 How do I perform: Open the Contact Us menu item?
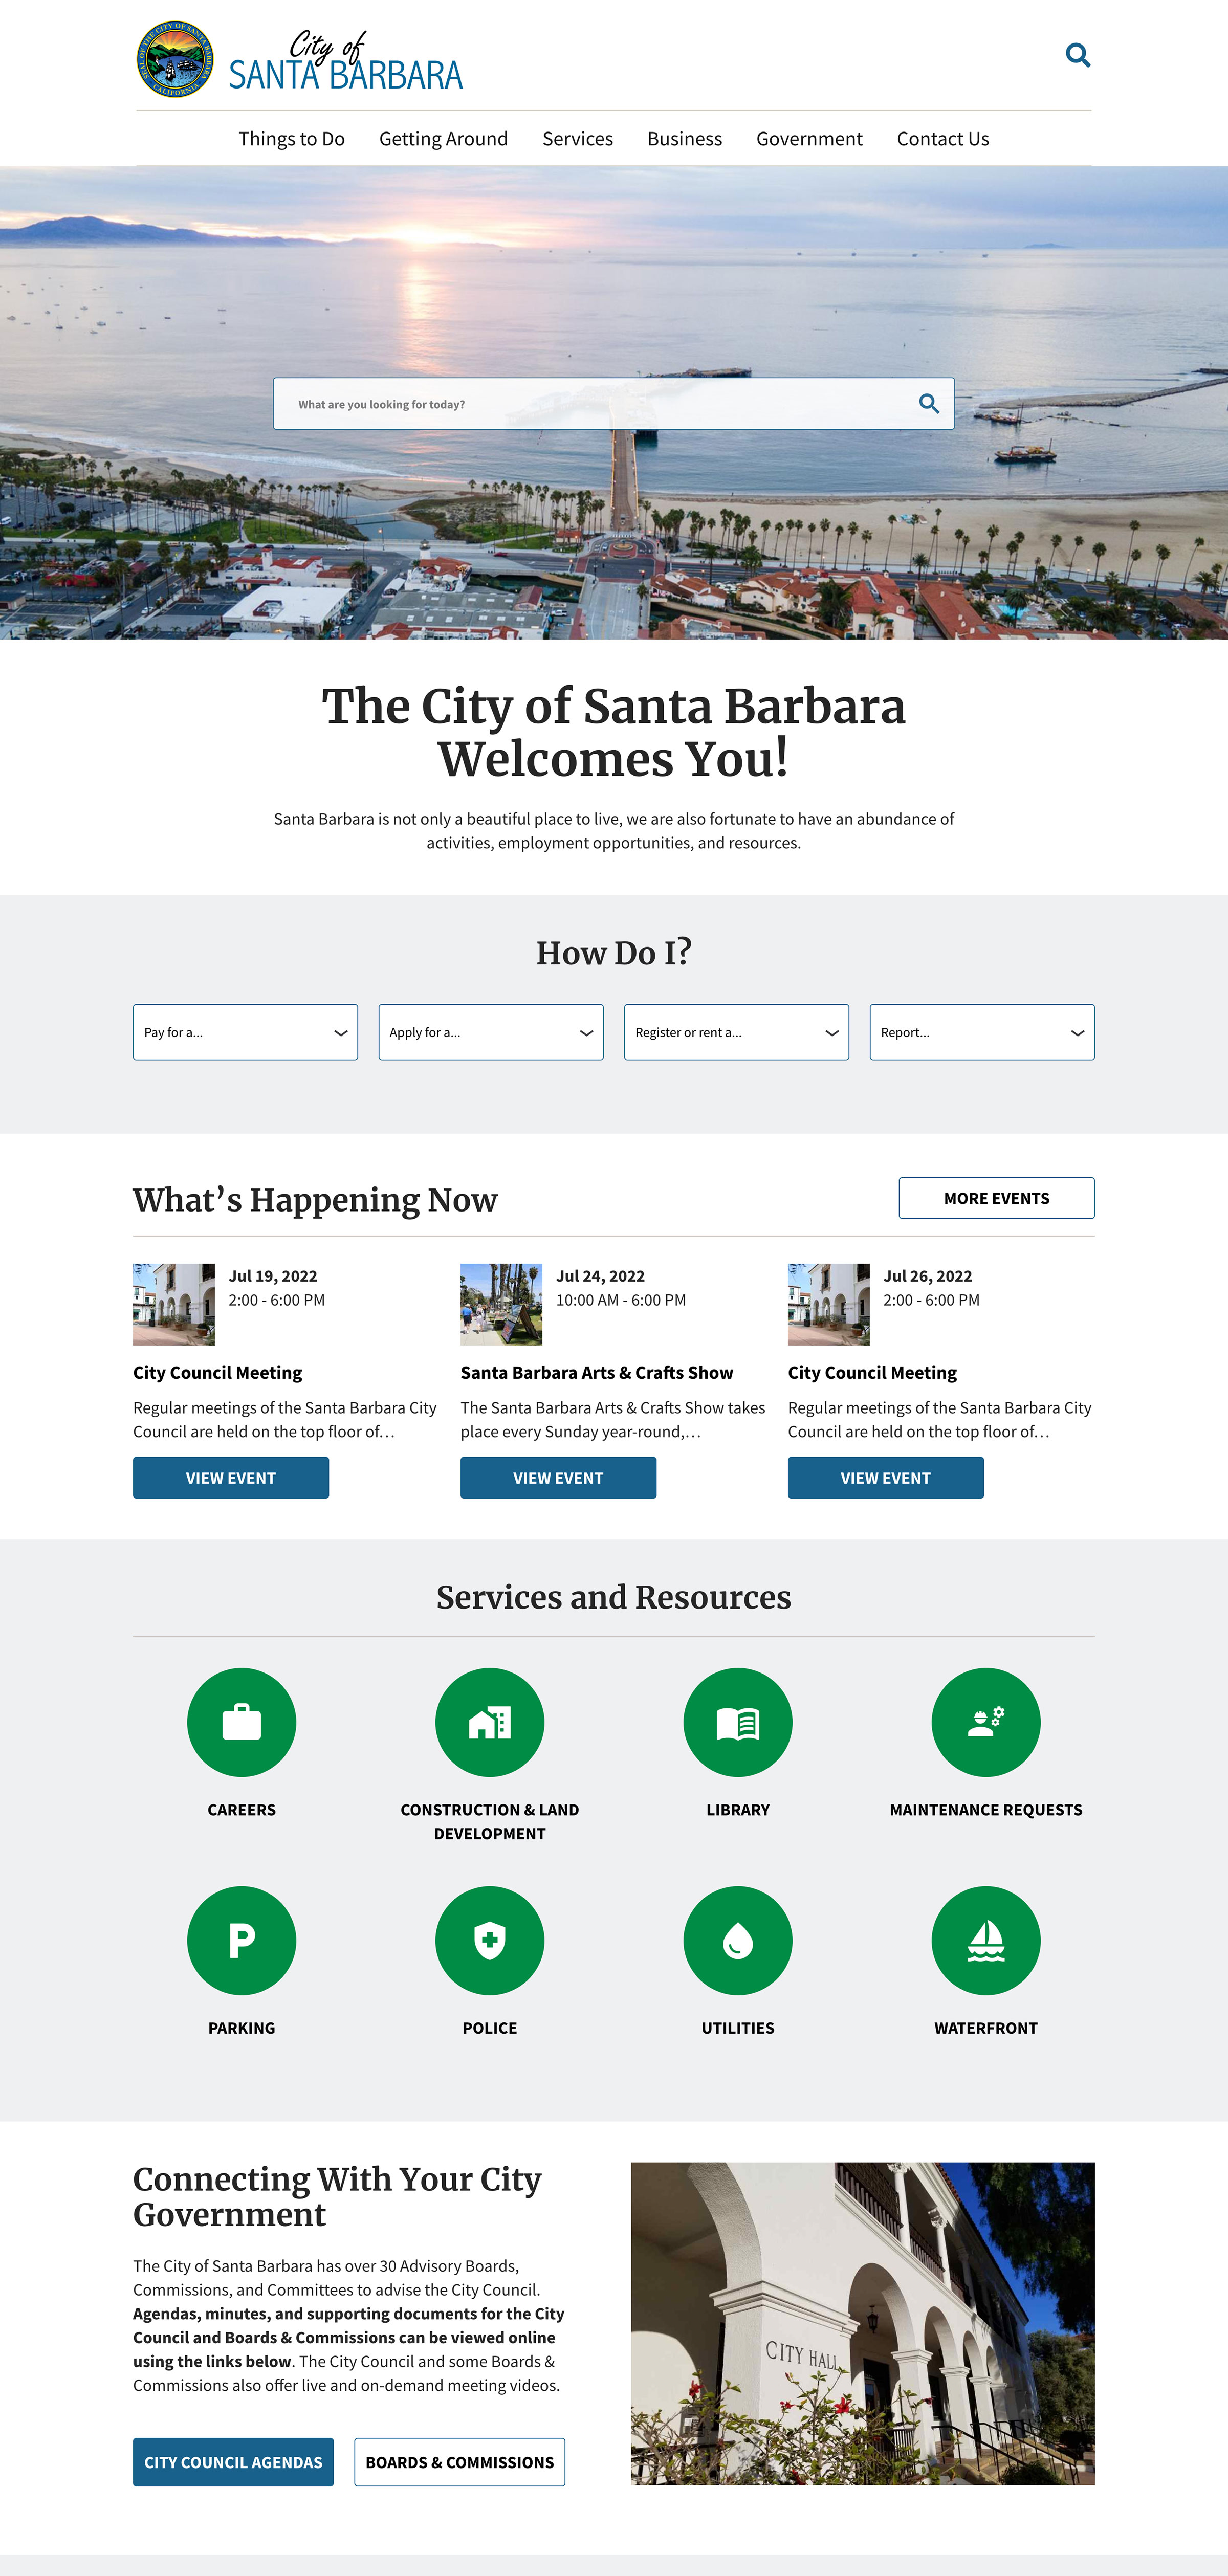[943, 139]
